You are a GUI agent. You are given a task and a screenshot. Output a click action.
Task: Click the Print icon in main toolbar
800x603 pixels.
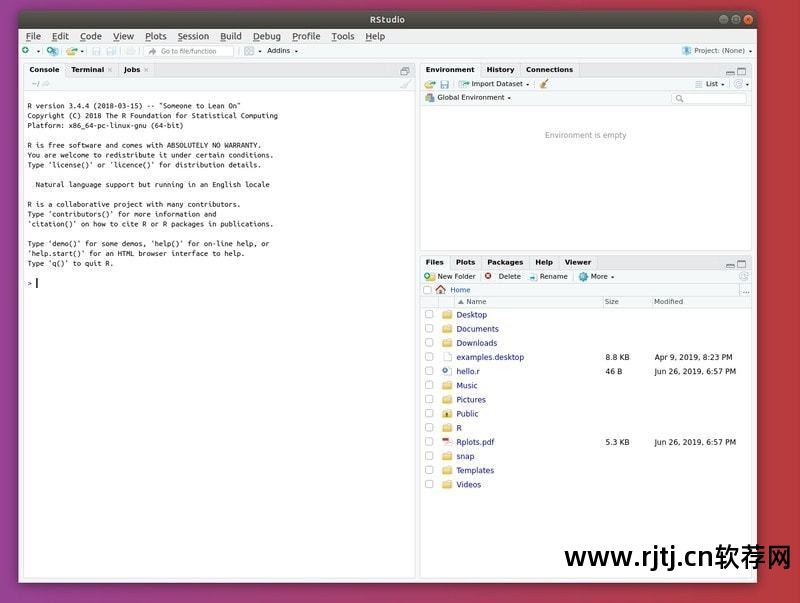tap(131, 51)
